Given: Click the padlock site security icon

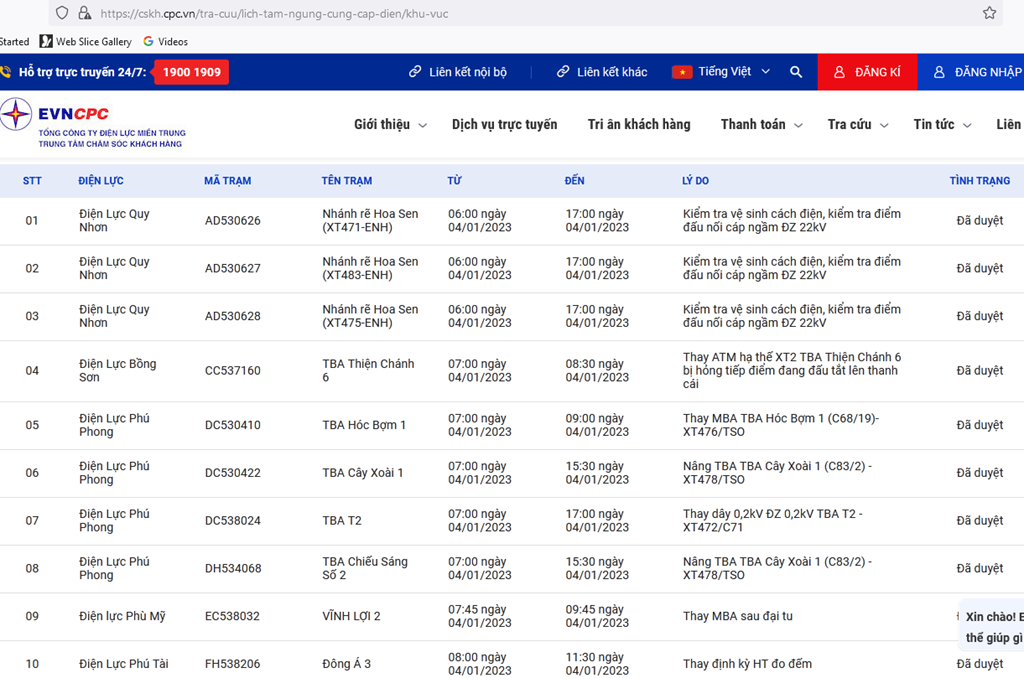Looking at the screenshot, I should click(x=84, y=13).
